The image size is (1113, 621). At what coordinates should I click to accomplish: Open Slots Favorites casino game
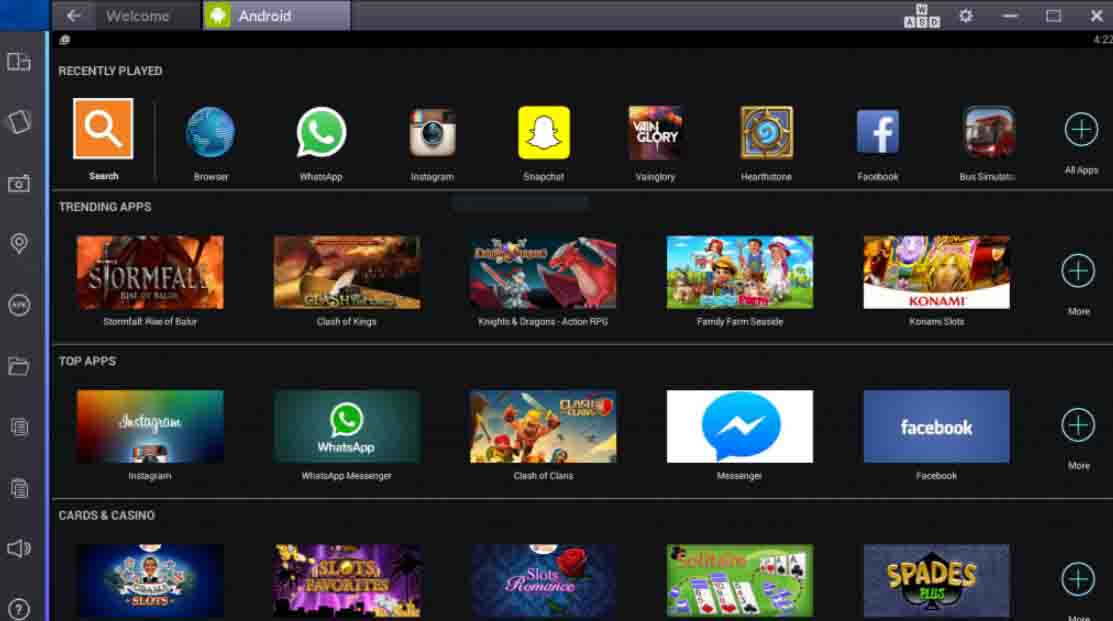pos(346,581)
